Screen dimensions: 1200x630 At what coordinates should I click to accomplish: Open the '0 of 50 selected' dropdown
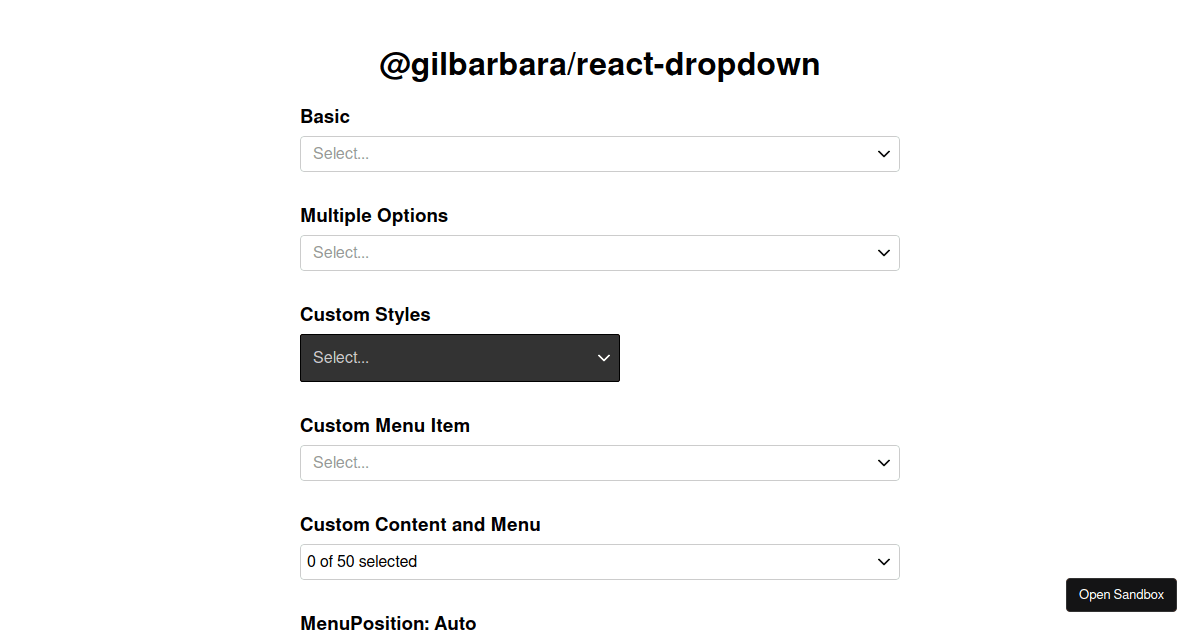(600, 561)
